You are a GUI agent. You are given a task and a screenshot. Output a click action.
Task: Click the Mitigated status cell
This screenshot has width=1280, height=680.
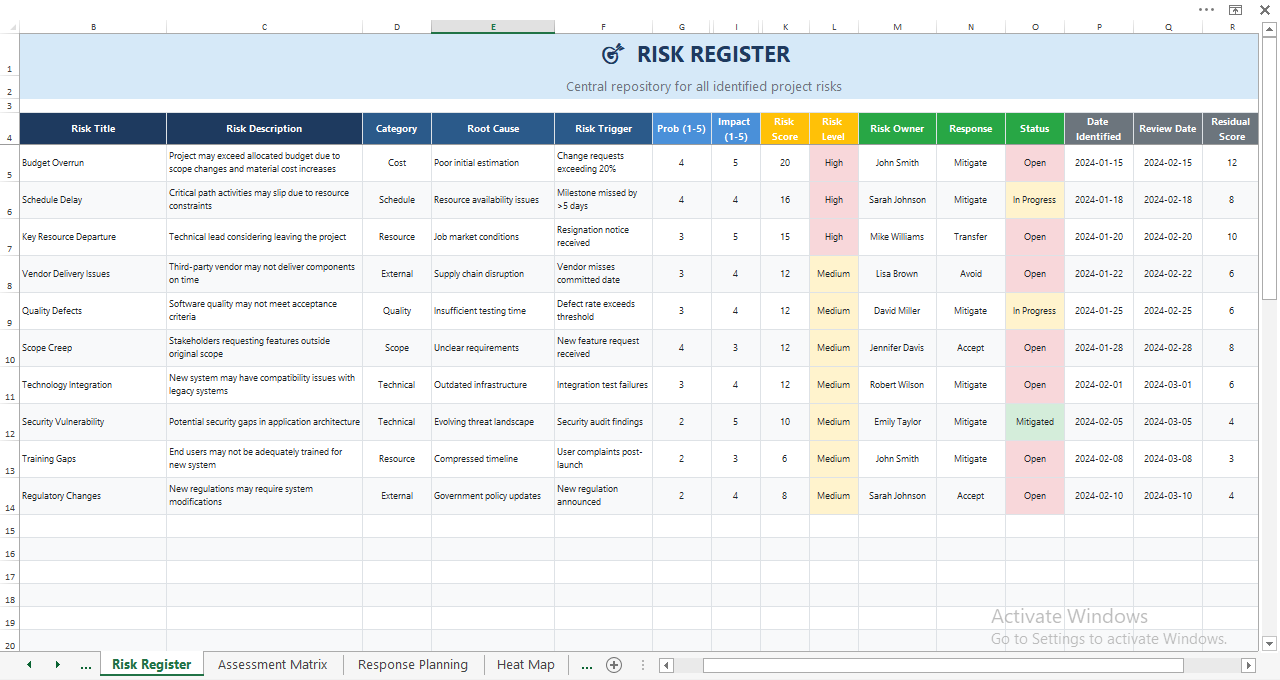pos(1035,422)
